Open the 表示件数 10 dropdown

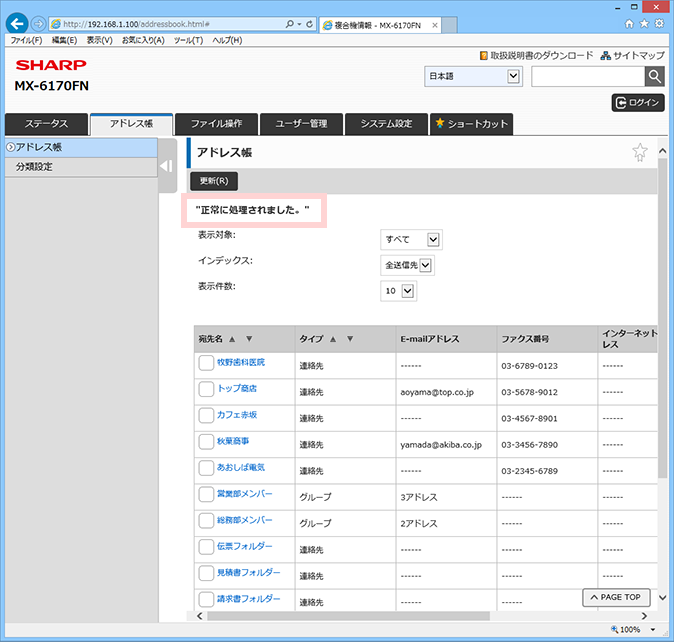pos(398,291)
